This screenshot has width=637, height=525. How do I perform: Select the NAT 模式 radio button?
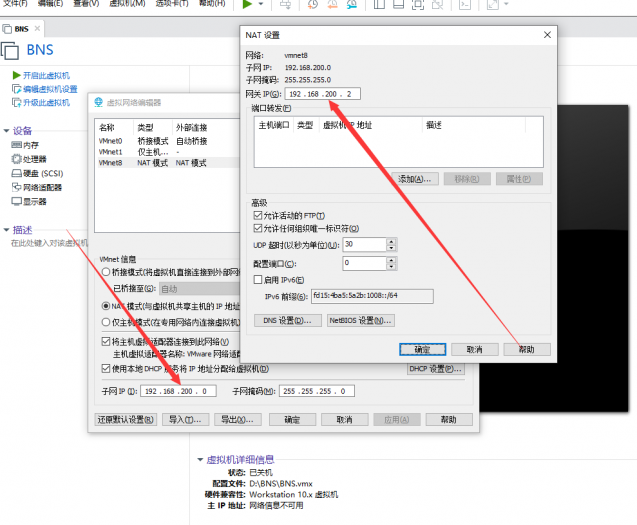(106, 306)
